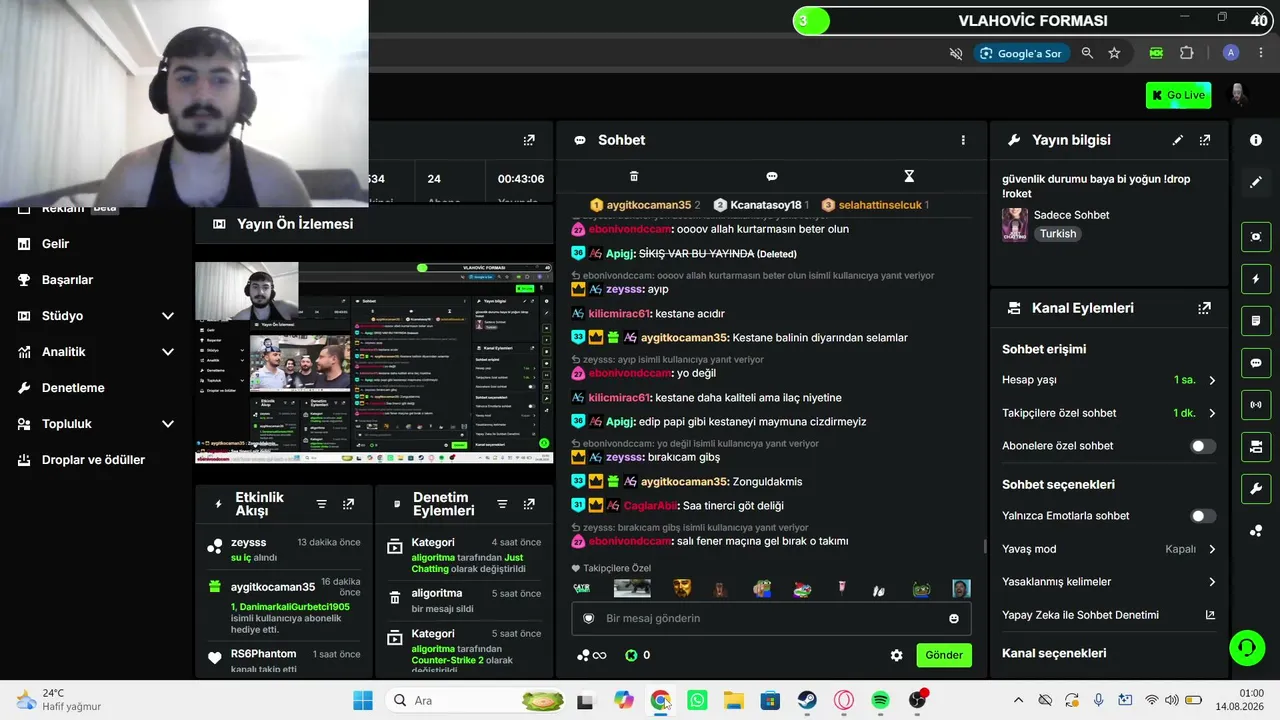
Task: Click the Sadece Sohbet category thumbnail
Action: coord(1014,224)
